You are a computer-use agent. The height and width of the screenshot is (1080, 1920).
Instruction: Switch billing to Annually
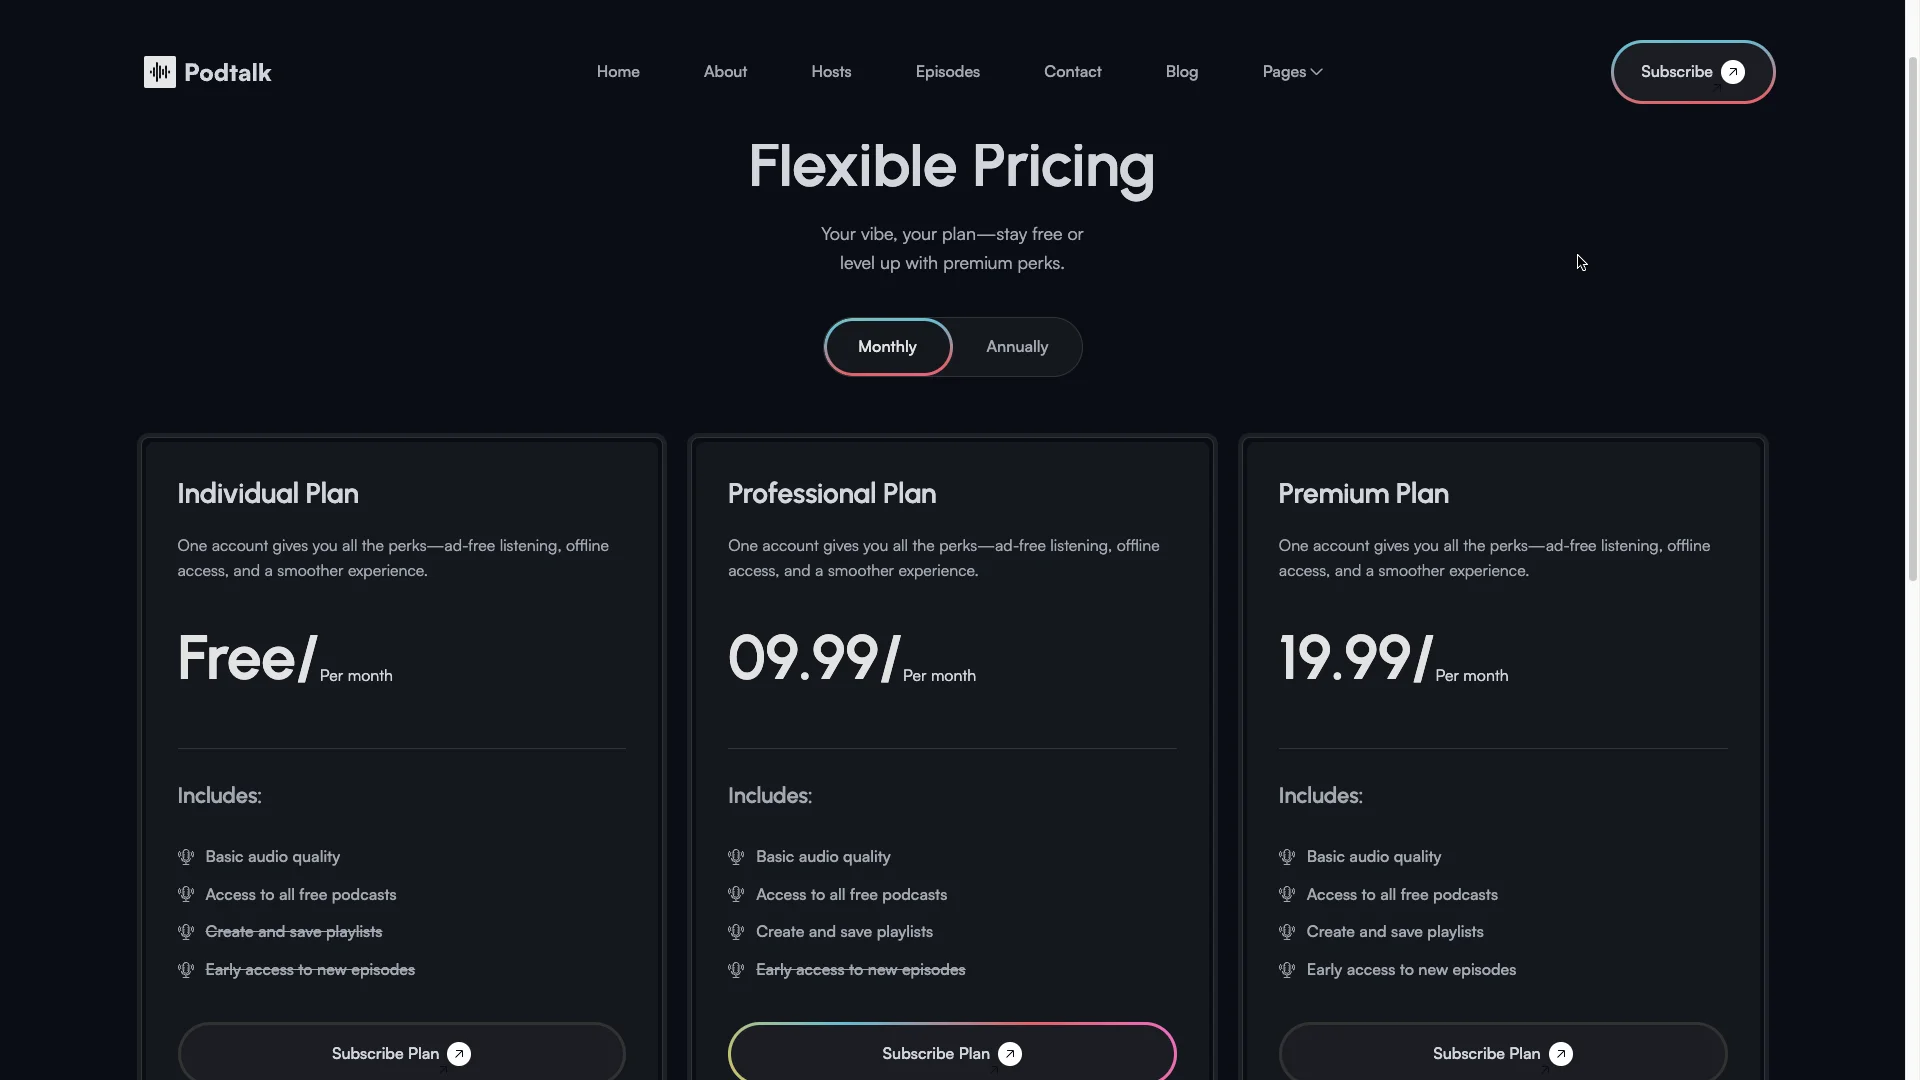click(1016, 346)
